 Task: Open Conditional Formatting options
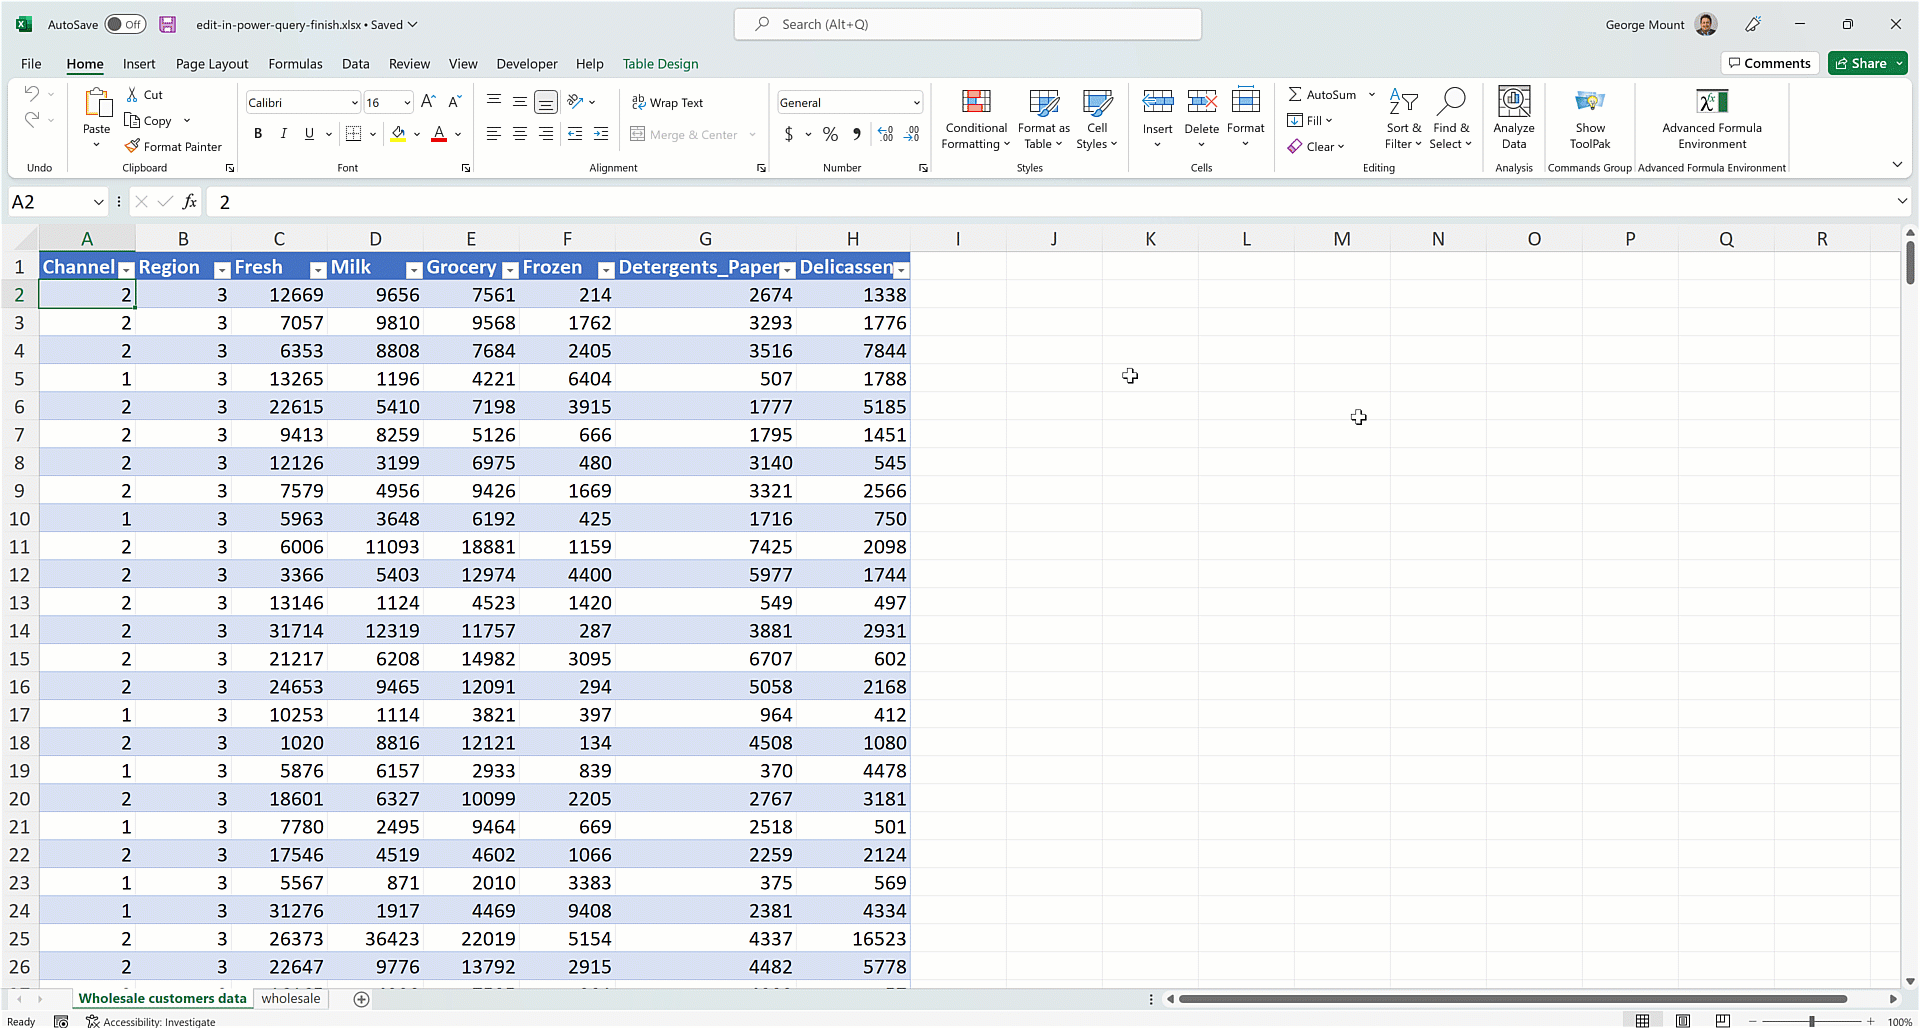975,120
